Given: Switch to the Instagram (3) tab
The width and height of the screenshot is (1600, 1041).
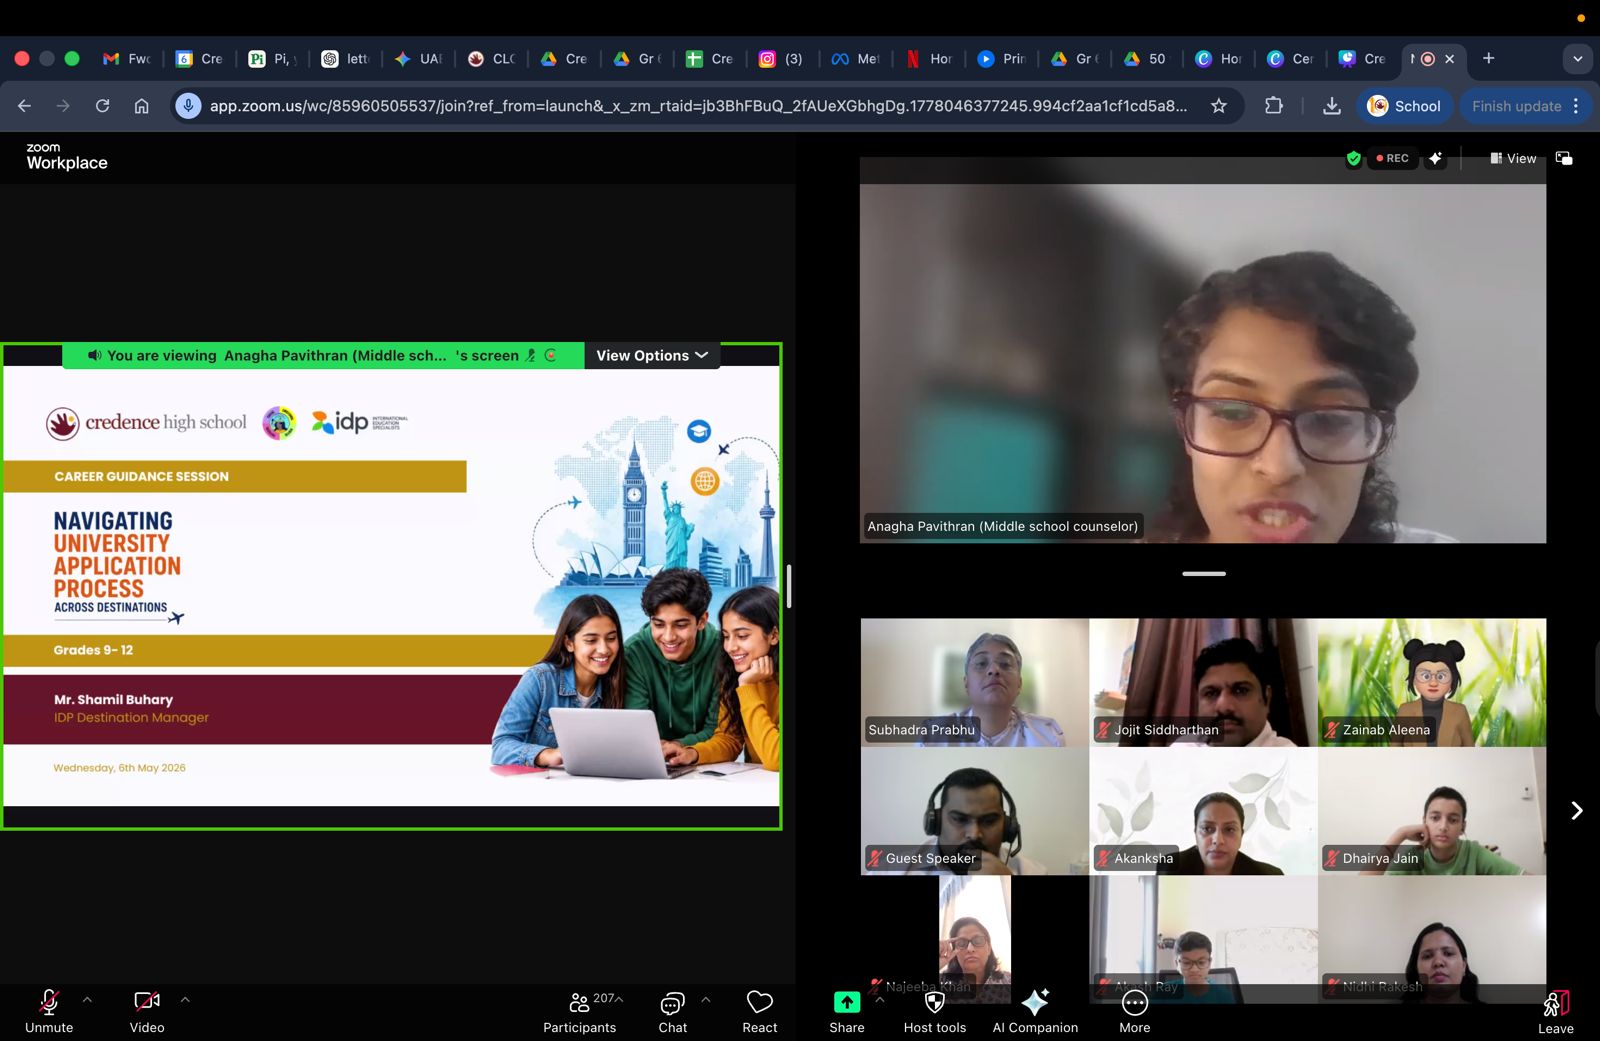Looking at the screenshot, I should [x=781, y=59].
